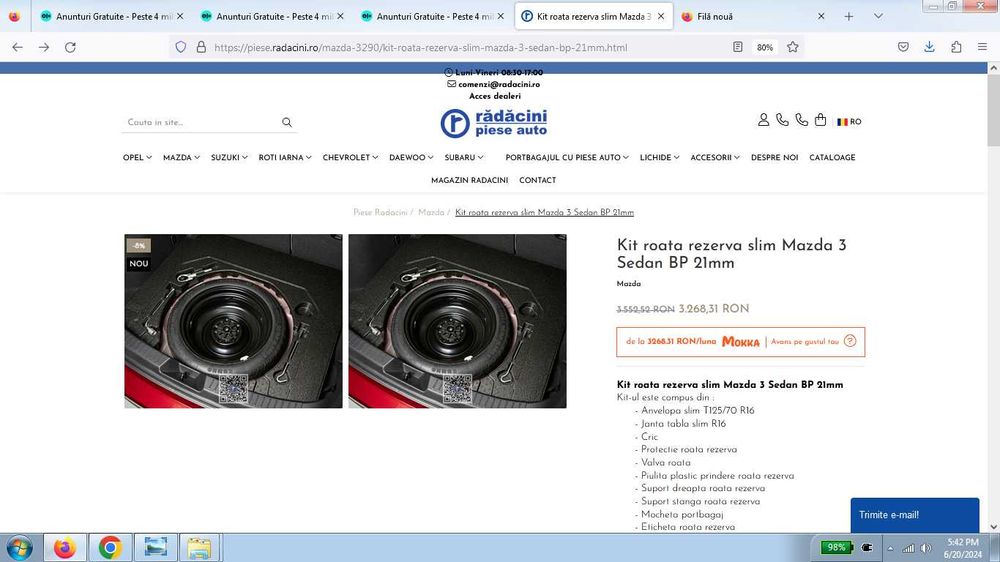This screenshot has width=1000, height=562.
Task: Click the taskbar volume speaker icon
Action: click(x=926, y=548)
